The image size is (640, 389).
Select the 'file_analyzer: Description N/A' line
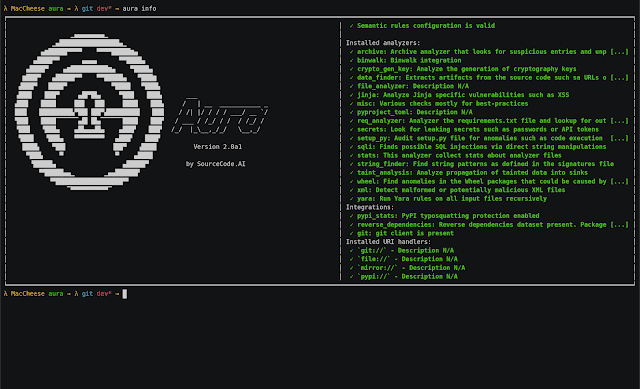409,86
